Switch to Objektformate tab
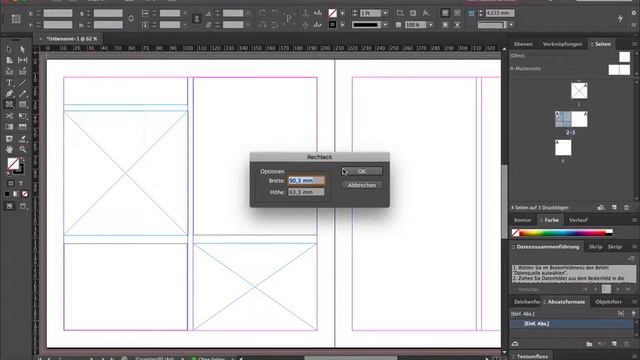Viewport: 640px width, 360px height. [x=608, y=302]
